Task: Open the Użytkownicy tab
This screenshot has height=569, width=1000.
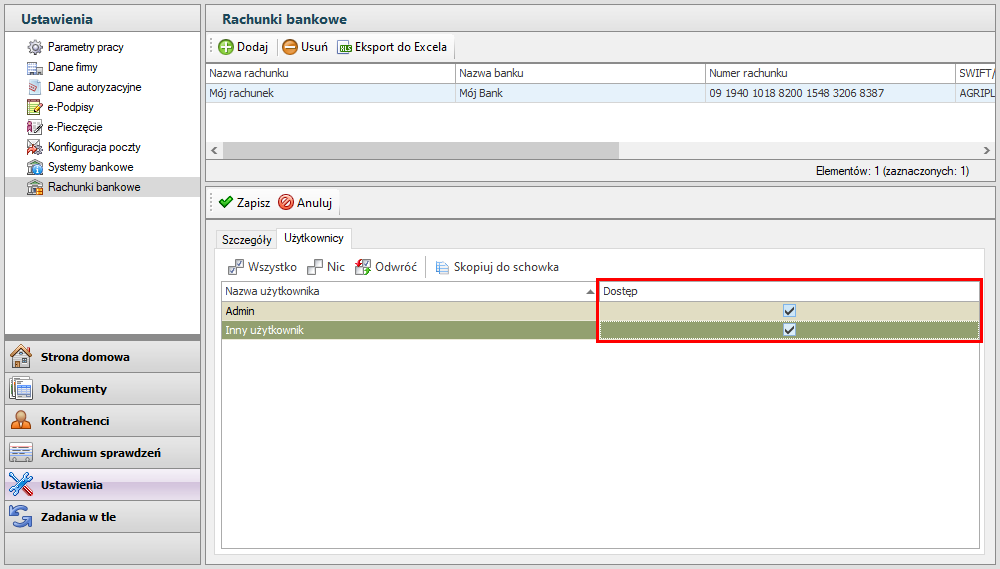Action: 313,239
